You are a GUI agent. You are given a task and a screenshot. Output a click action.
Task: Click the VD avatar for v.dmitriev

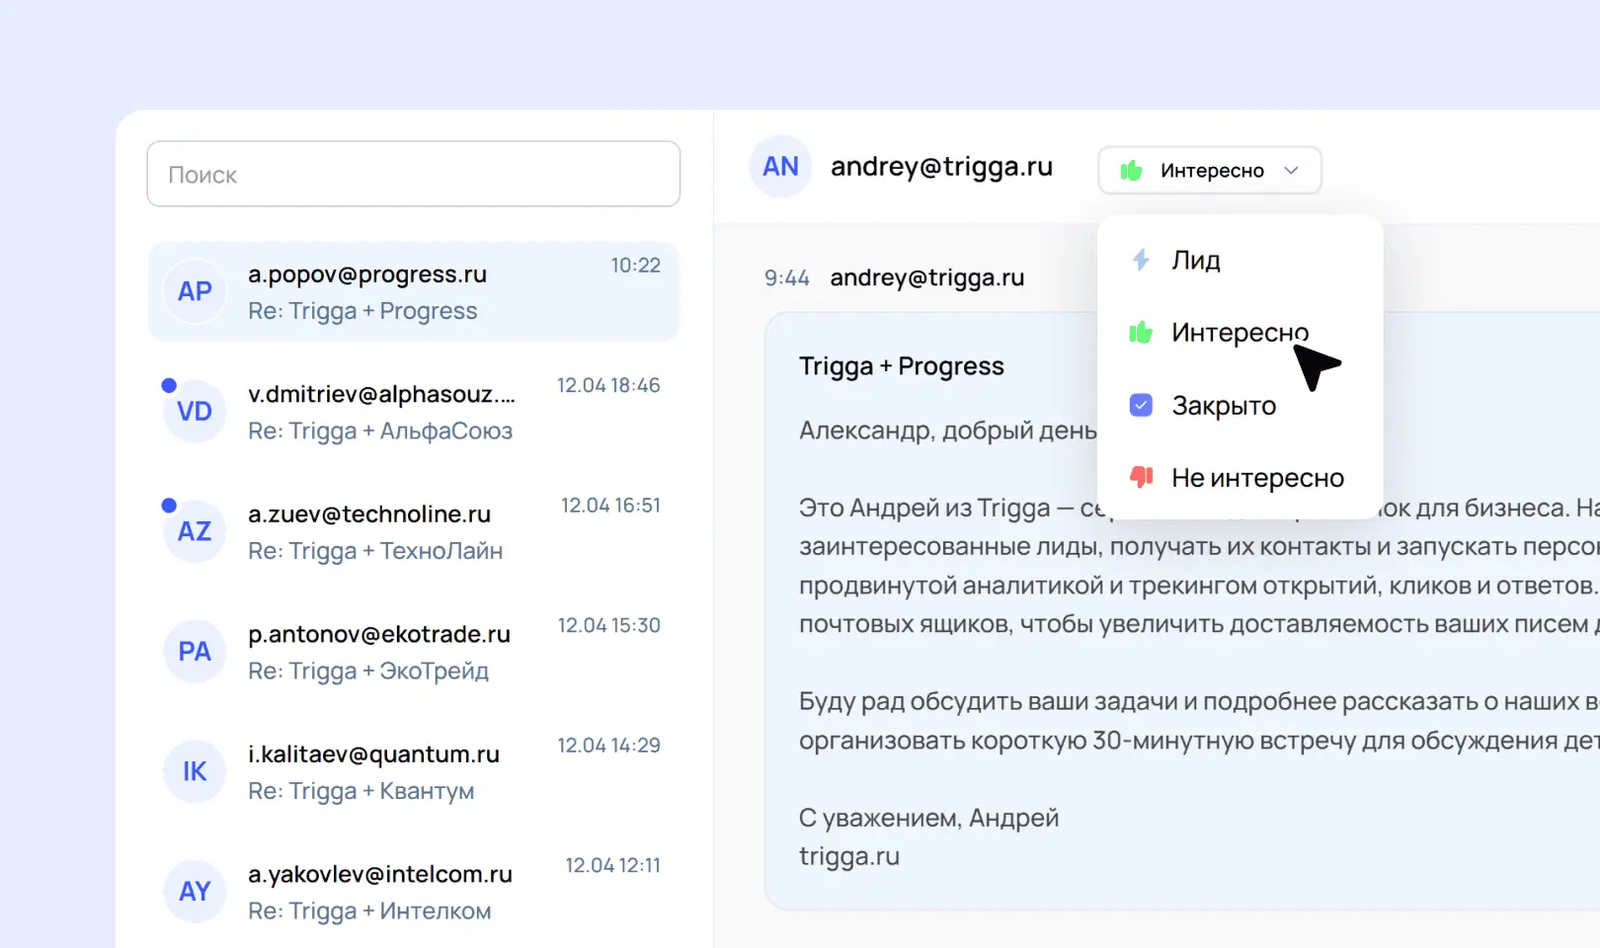[194, 411]
